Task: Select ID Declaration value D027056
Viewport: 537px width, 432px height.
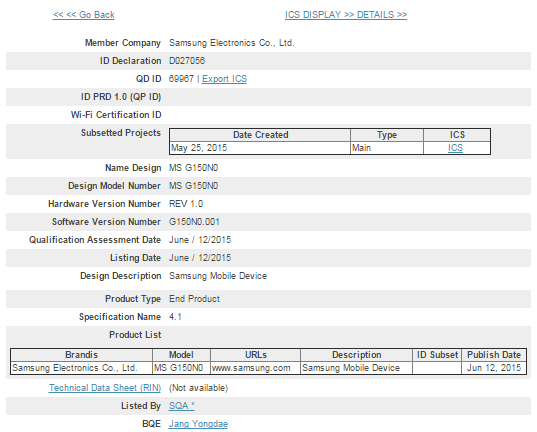Action: 187,61
